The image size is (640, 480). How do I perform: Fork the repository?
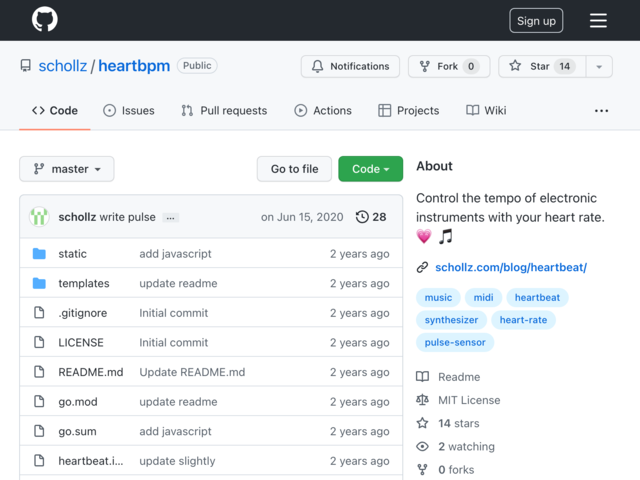point(449,66)
